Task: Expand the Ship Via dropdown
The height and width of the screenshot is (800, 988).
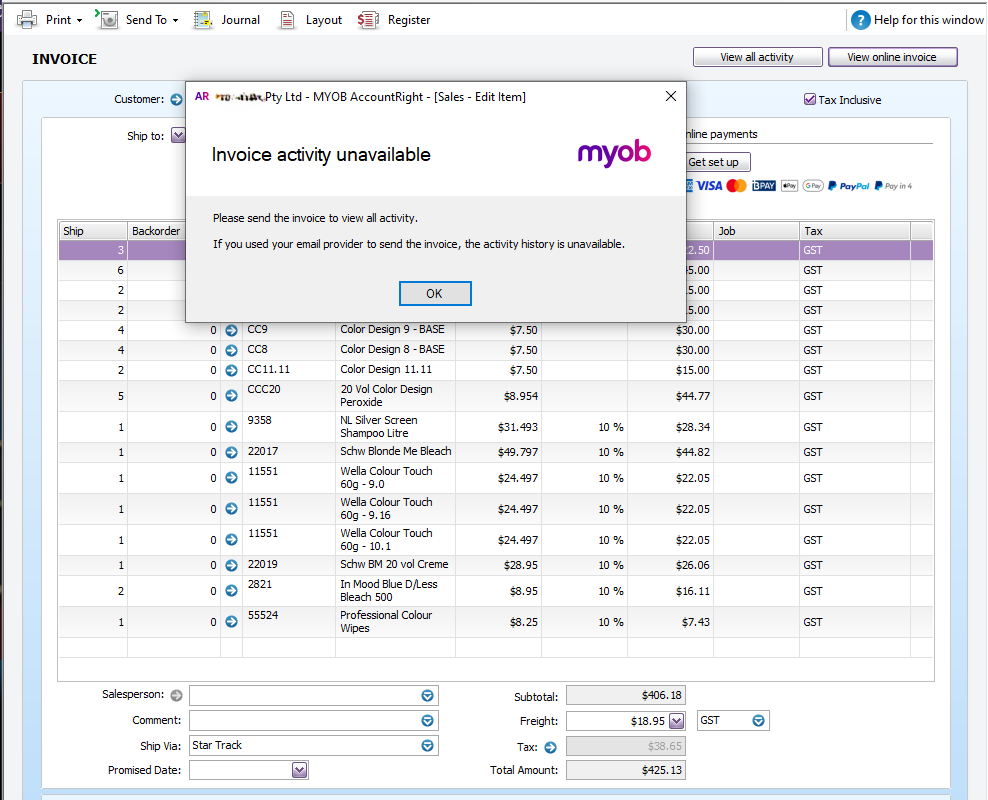Action: point(427,746)
